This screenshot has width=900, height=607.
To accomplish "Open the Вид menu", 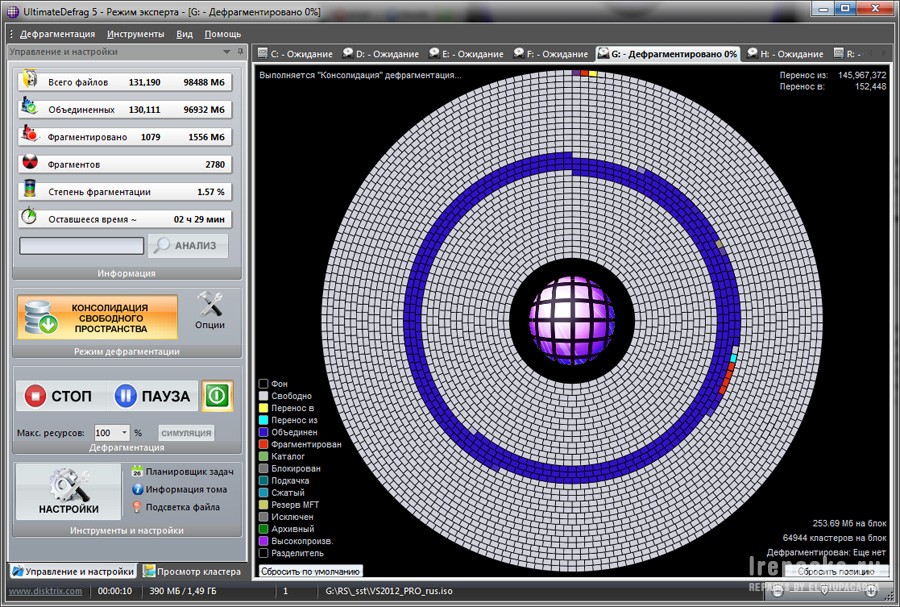I will [x=184, y=34].
